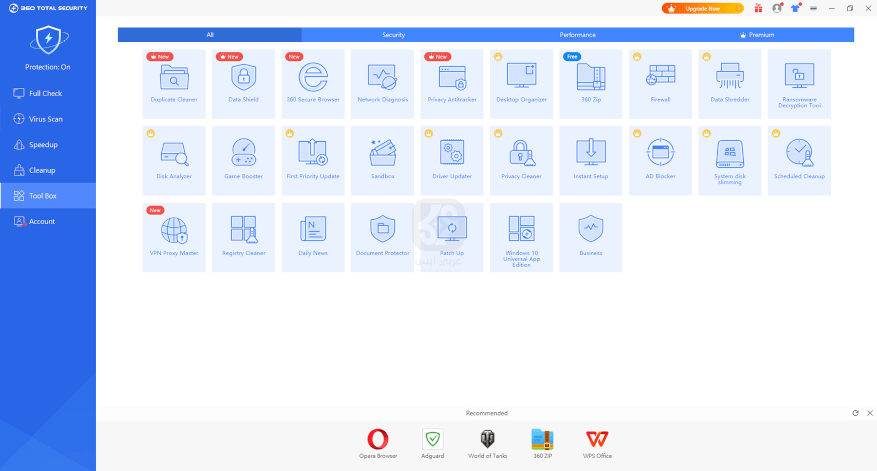Screen dimensions: 877x471
Task: Open the 360 Zip tool
Action: click(x=591, y=84)
